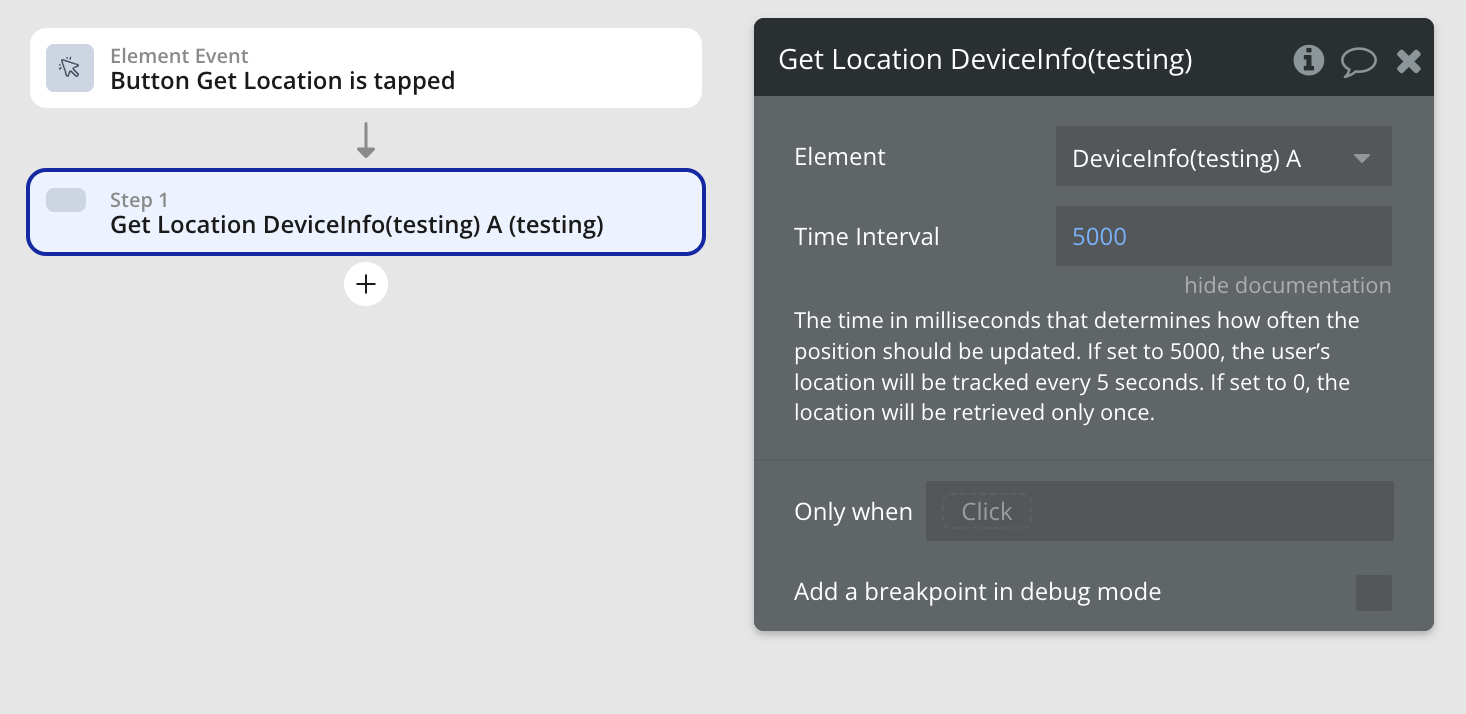Click the Time Interval field showing 5000
Screen dimensions: 1466x714
coord(1222,237)
